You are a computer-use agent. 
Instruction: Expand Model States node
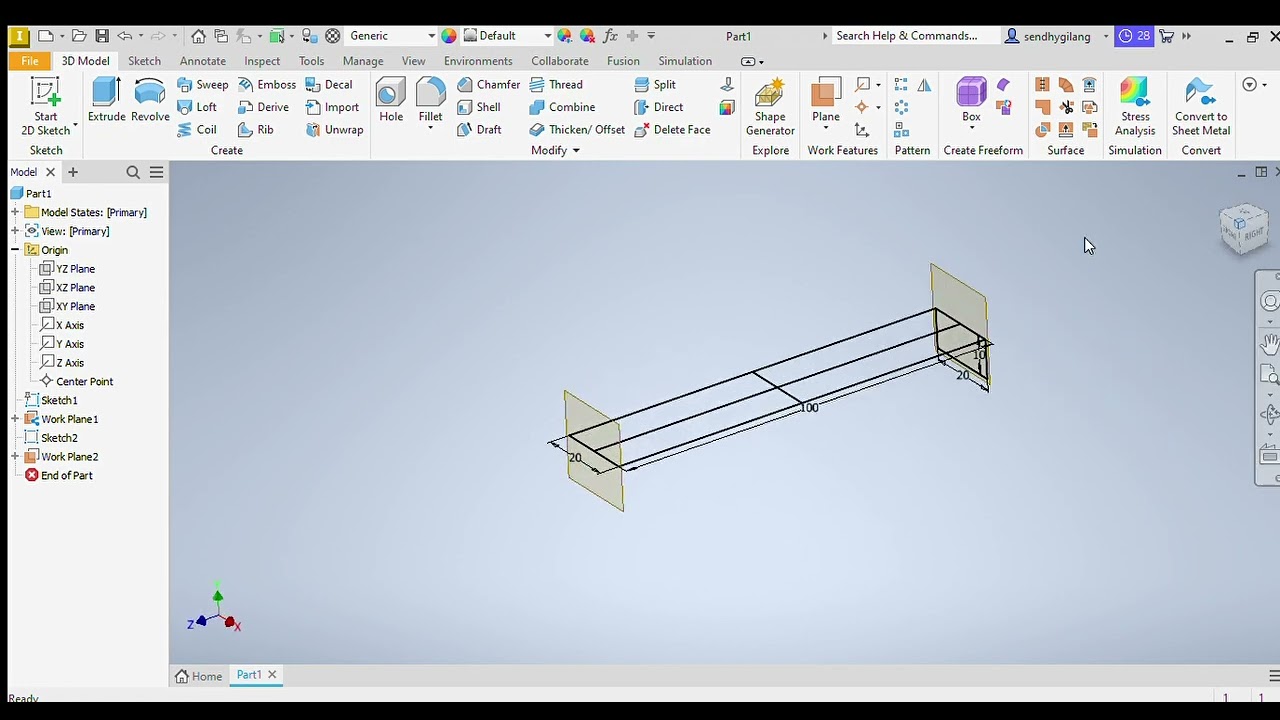point(15,212)
